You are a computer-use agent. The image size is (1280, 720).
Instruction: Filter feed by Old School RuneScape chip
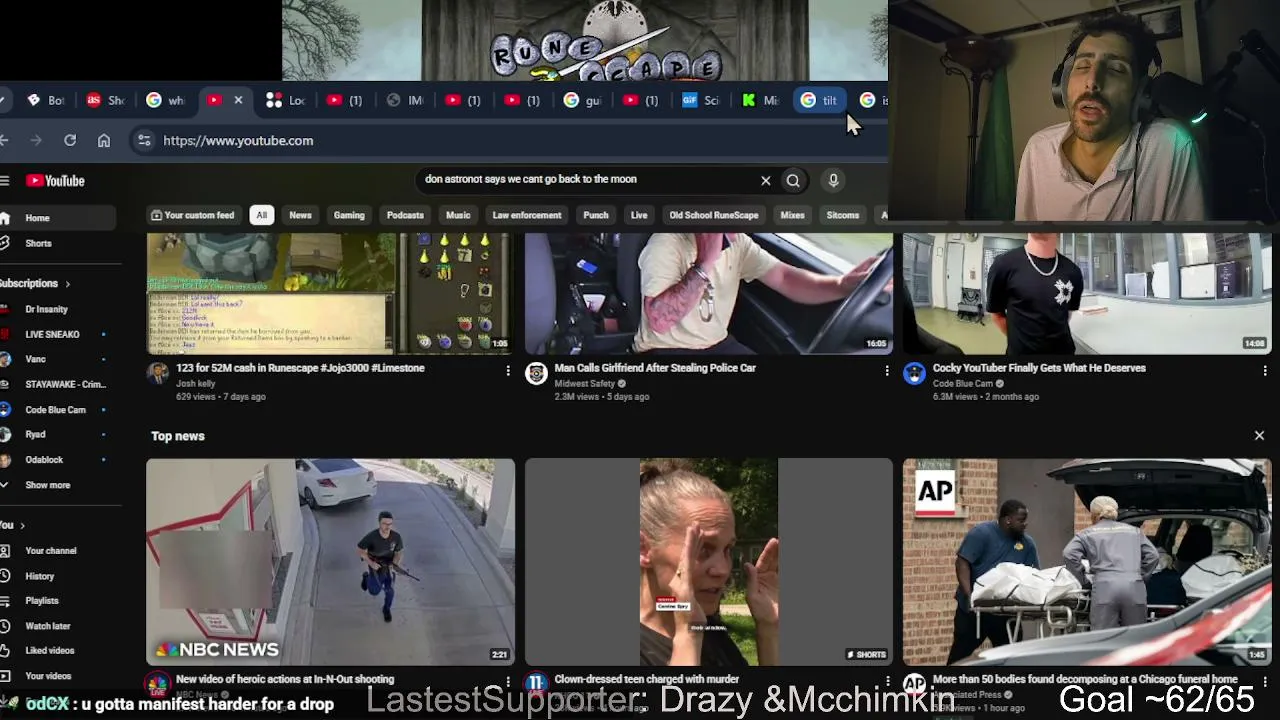point(714,215)
